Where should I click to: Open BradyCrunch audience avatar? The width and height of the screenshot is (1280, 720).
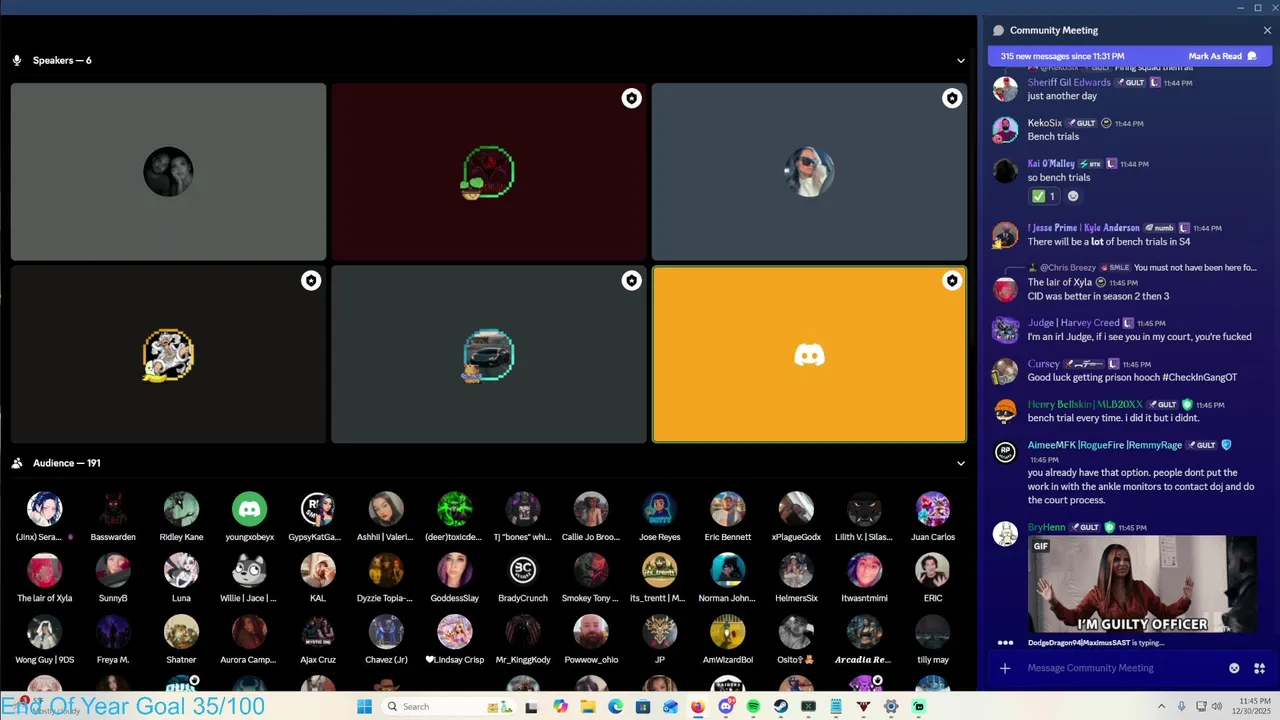(522, 570)
